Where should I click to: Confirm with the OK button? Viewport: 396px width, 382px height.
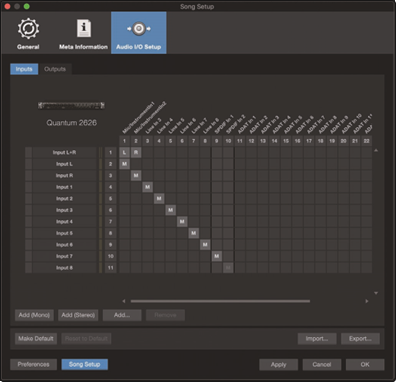[x=365, y=364]
